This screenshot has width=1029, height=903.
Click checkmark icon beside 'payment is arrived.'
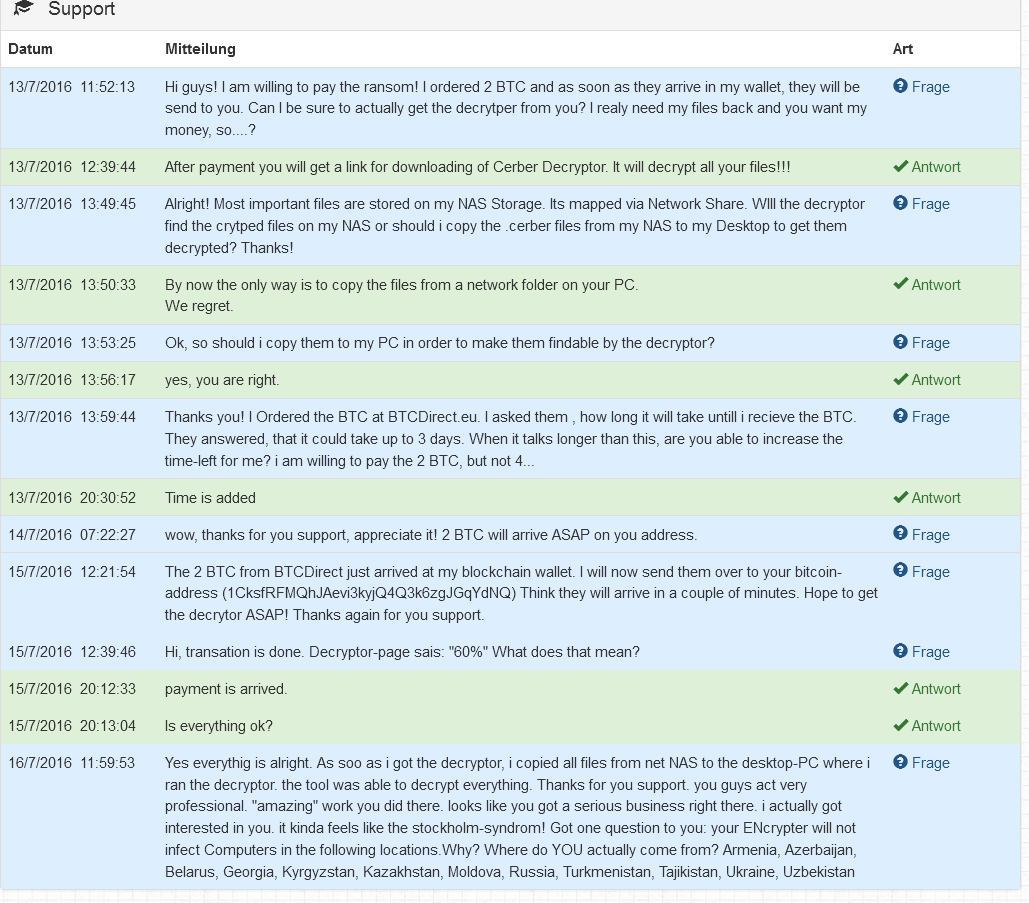tap(900, 689)
